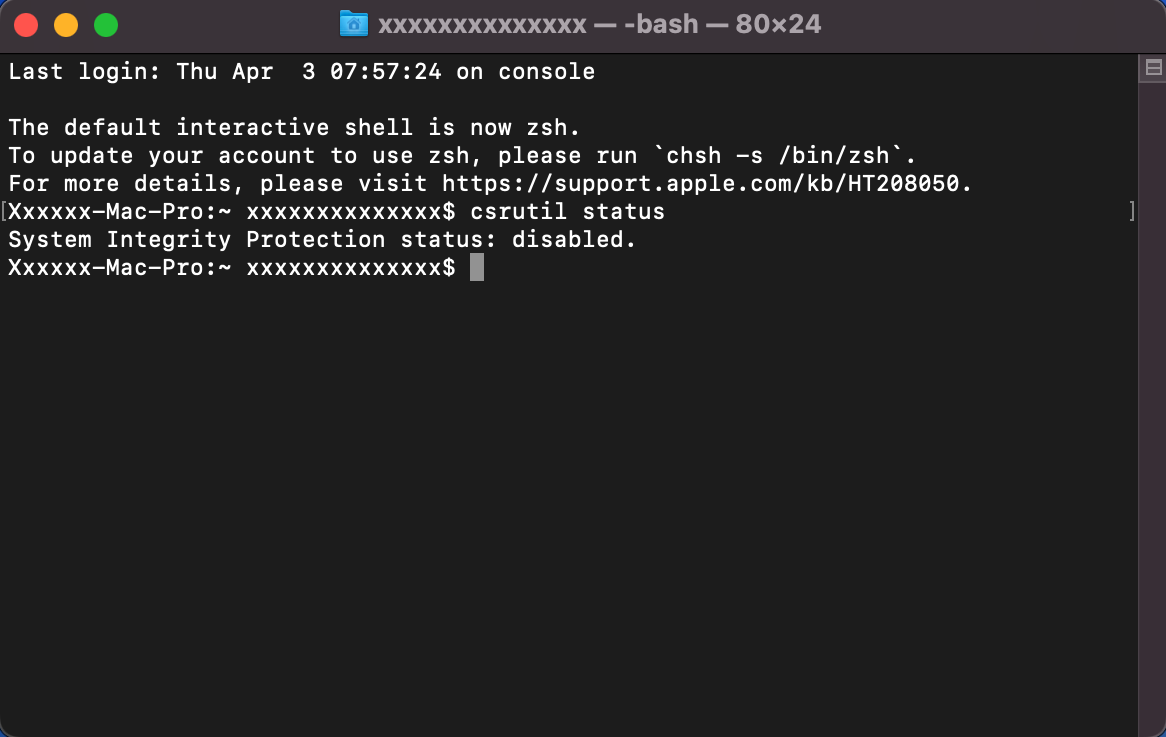Click '-bash' in the window title
This screenshot has width=1166, height=737.
[x=661, y=25]
